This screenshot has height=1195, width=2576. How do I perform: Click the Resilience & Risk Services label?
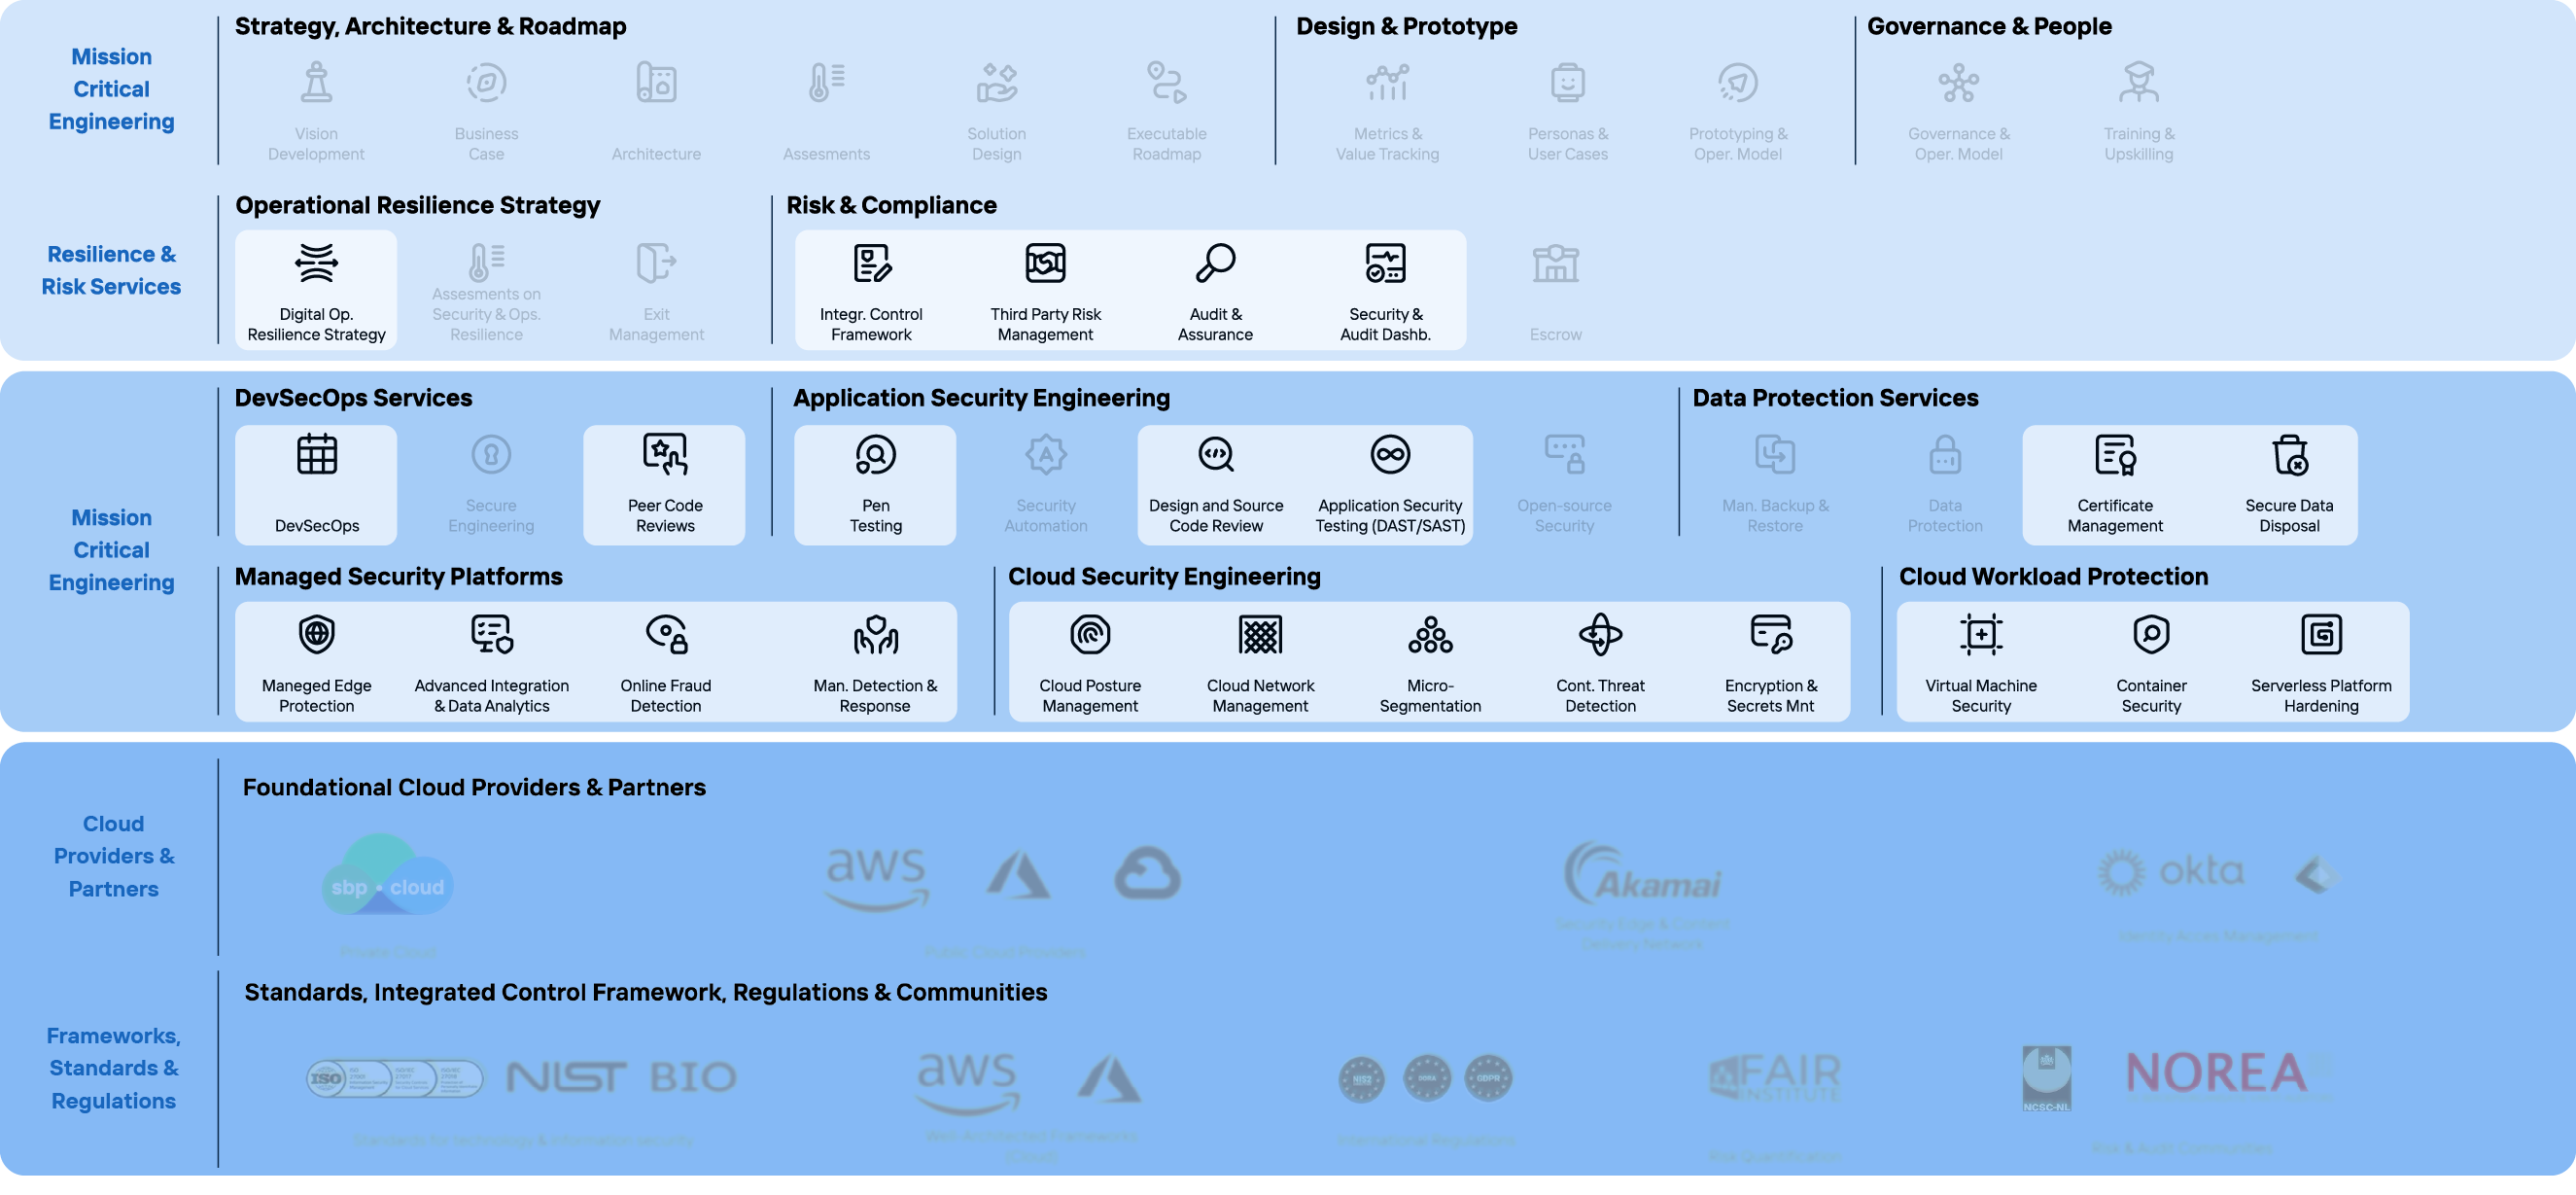pyautogui.click(x=111, y=270)
